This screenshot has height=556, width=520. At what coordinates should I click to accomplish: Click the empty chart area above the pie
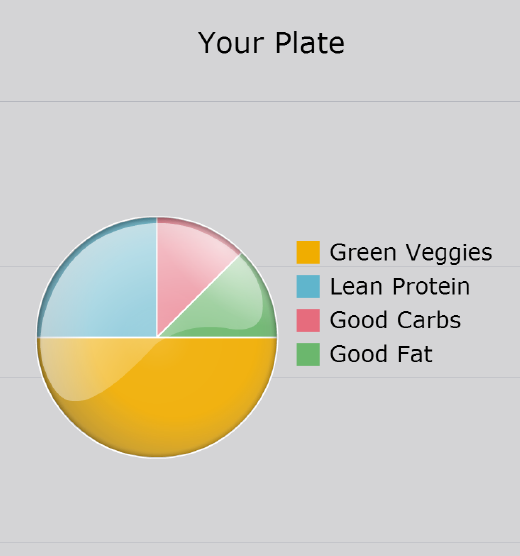point(260,160)
